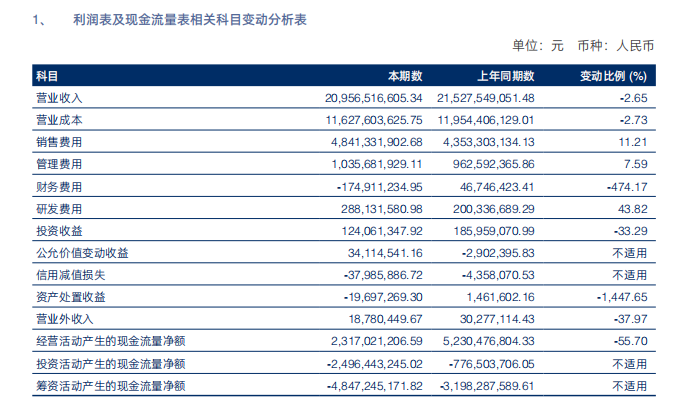Viewport: 692px width, 407px height.
Task: Select 资产处置收益 change ratio -1,447.65
Action: point(622,297)
